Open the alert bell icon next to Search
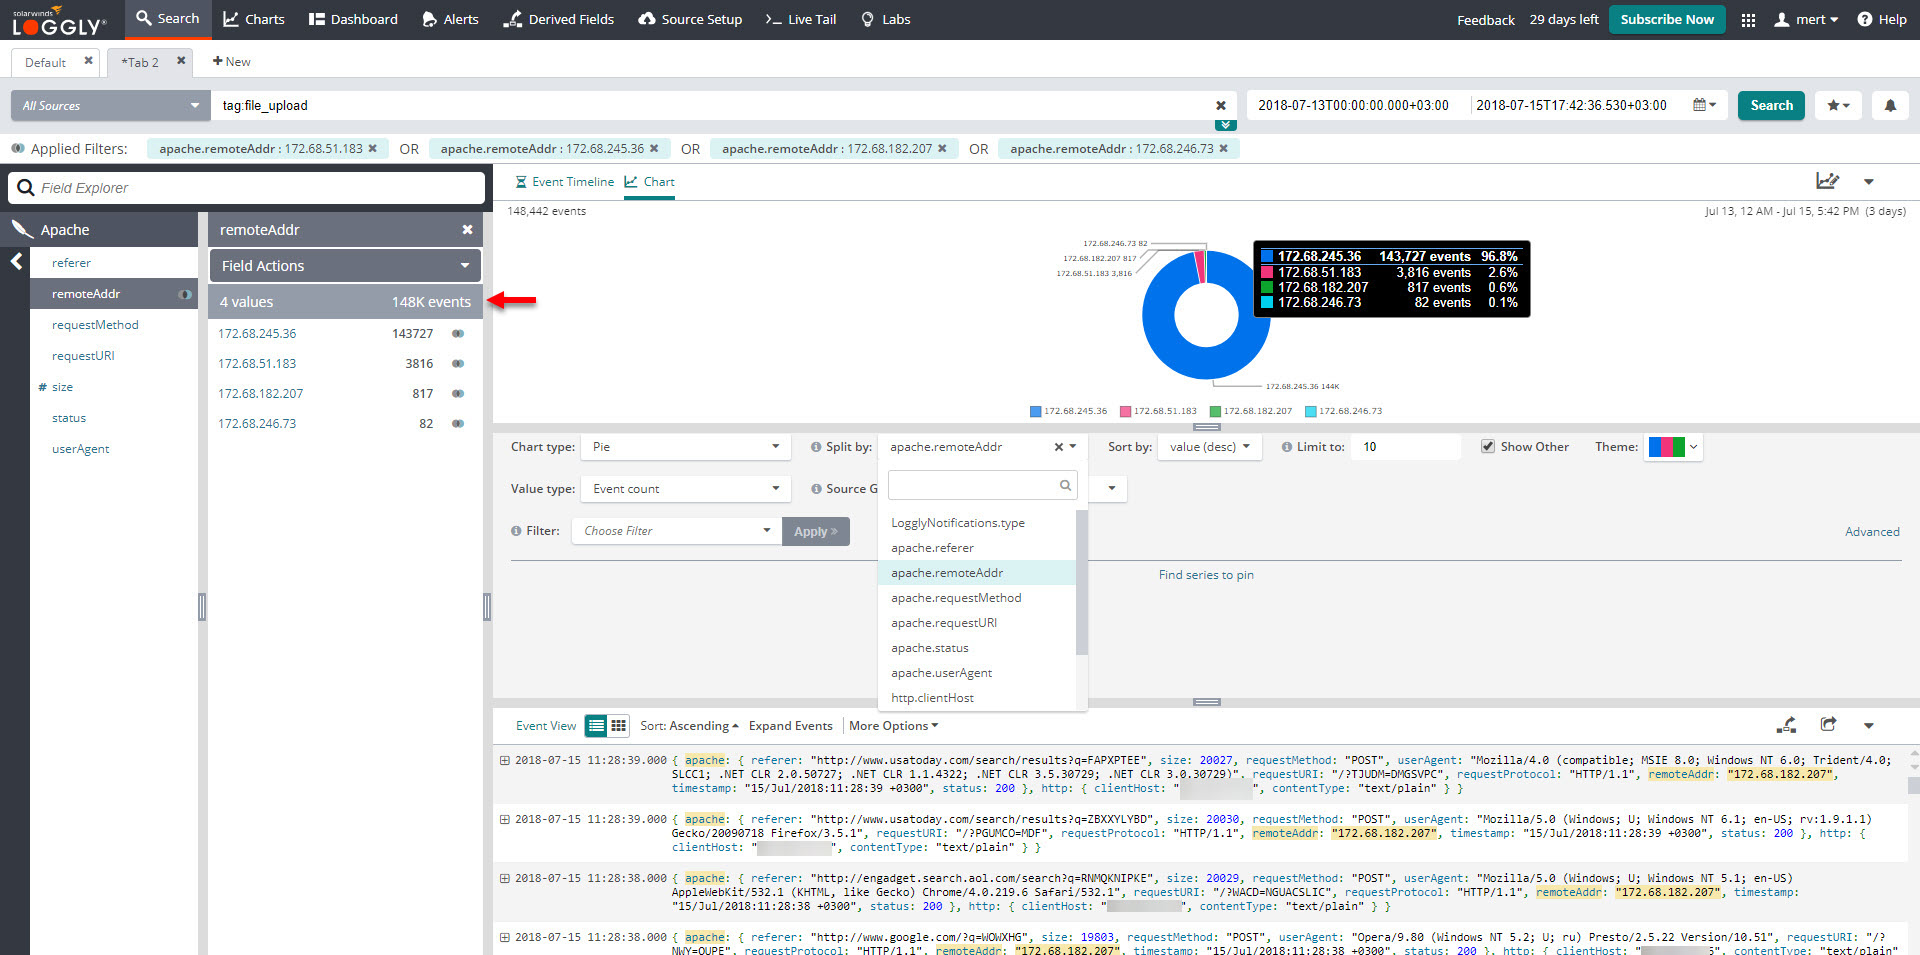 1890,105
